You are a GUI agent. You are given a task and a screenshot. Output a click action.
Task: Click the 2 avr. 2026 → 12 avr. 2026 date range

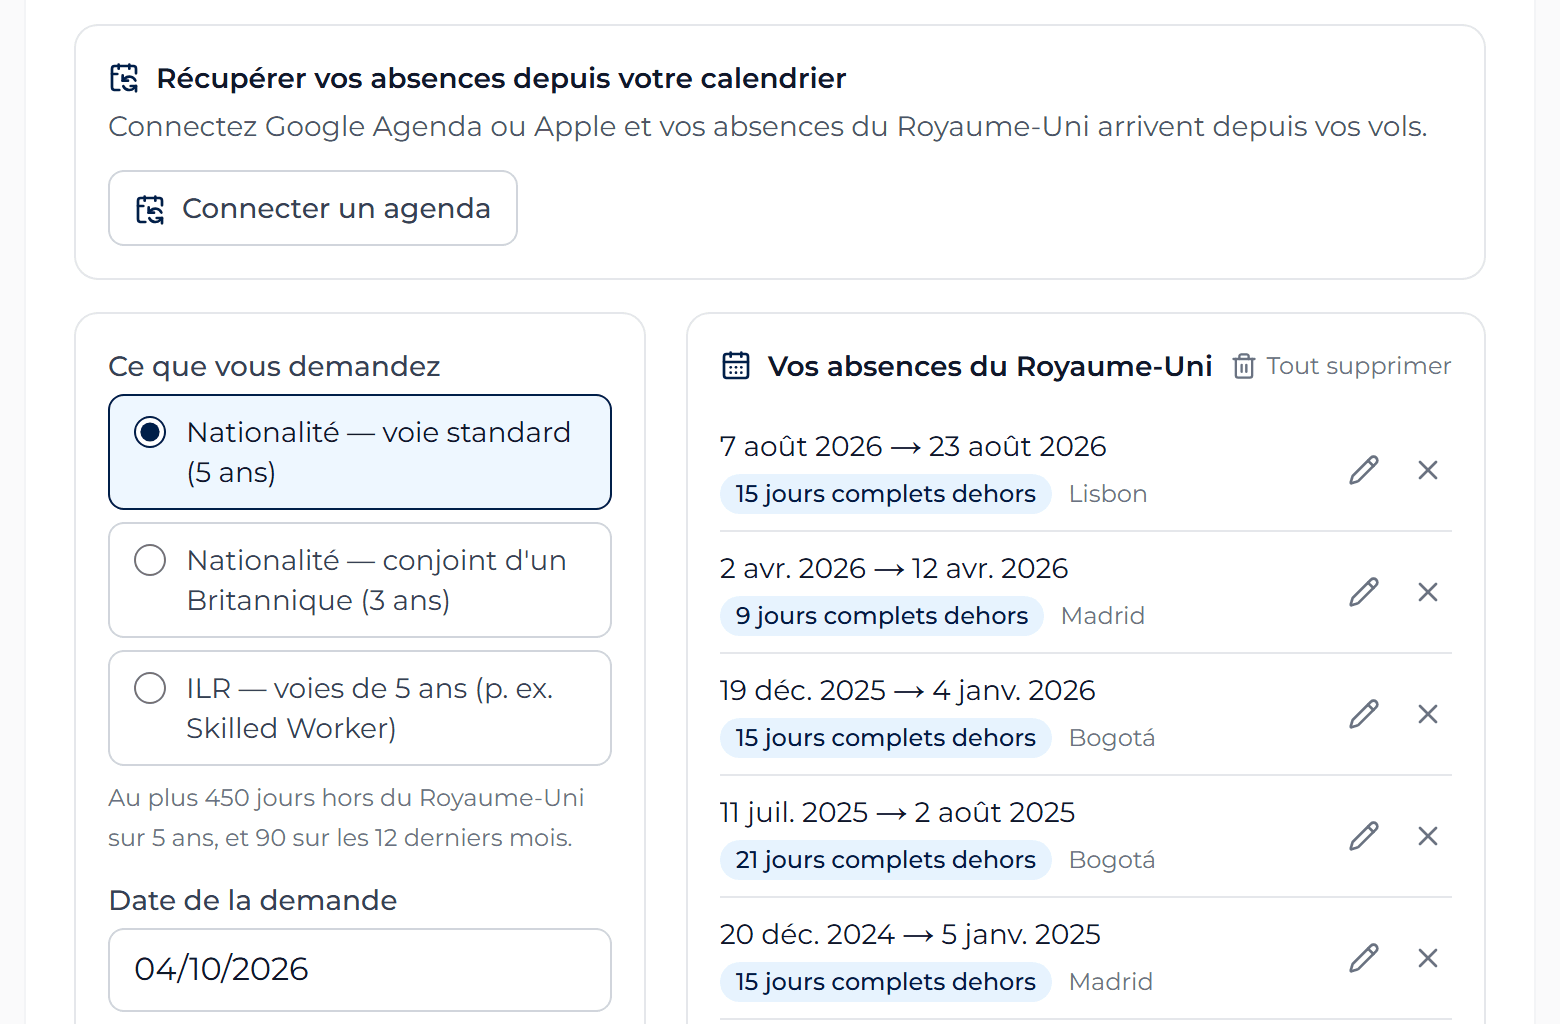[x=894, y=568]
